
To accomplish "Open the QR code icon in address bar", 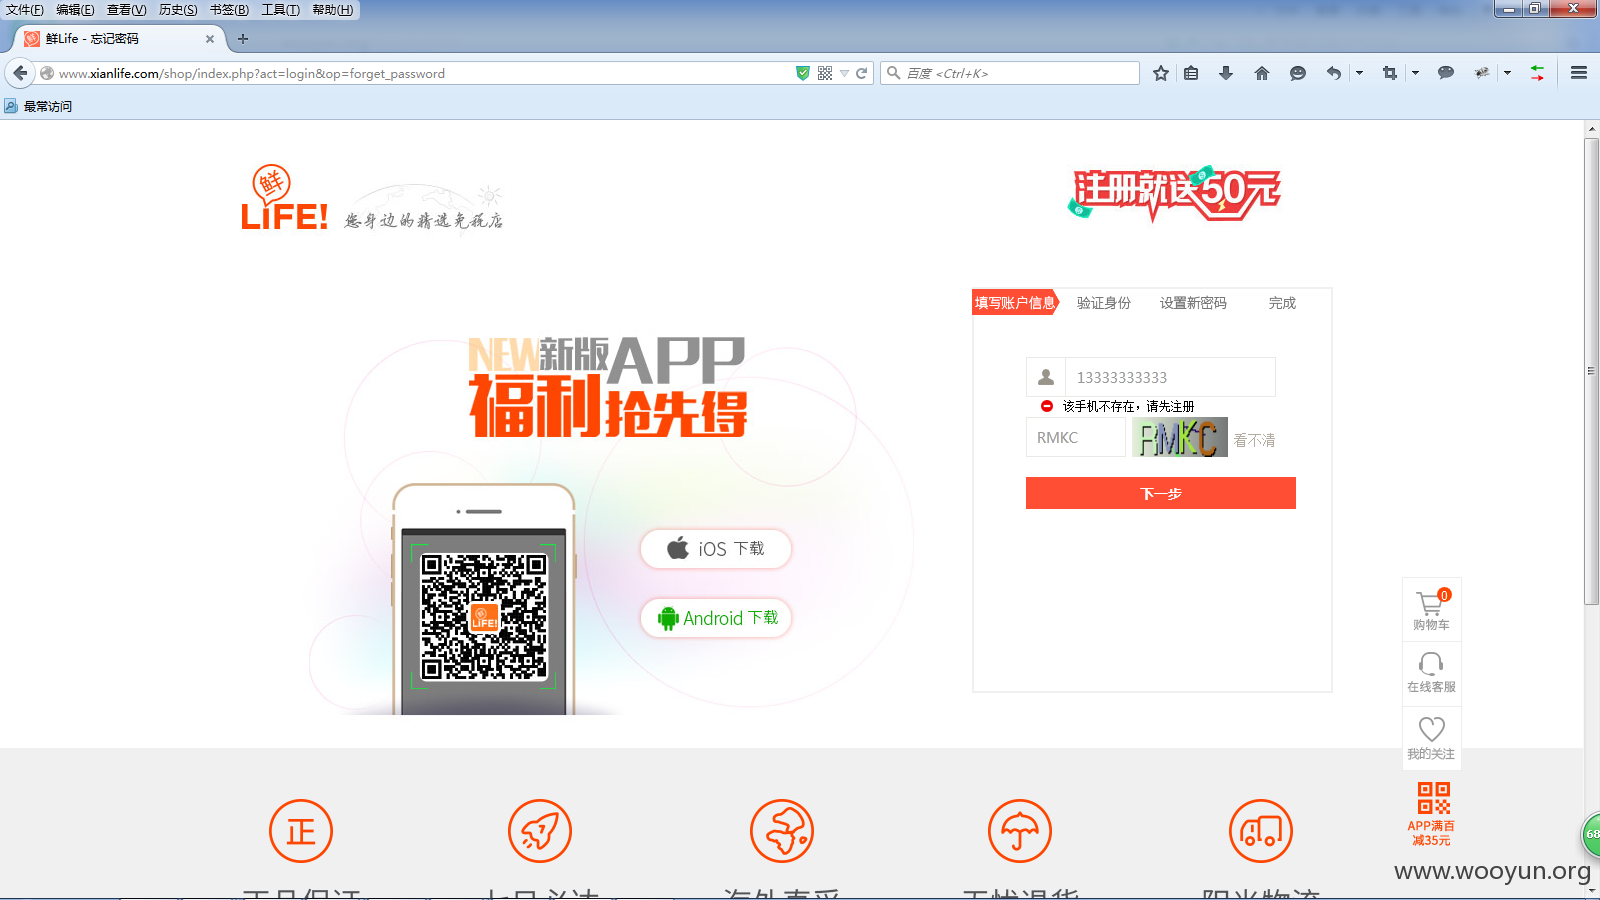I will 825,73.
